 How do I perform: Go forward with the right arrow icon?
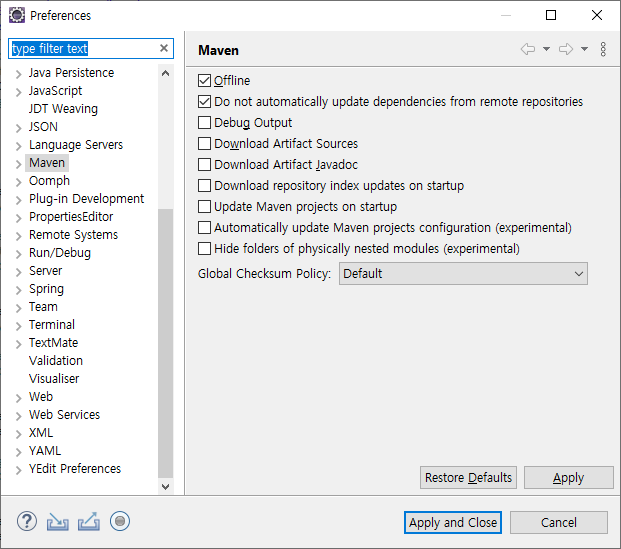566,49
